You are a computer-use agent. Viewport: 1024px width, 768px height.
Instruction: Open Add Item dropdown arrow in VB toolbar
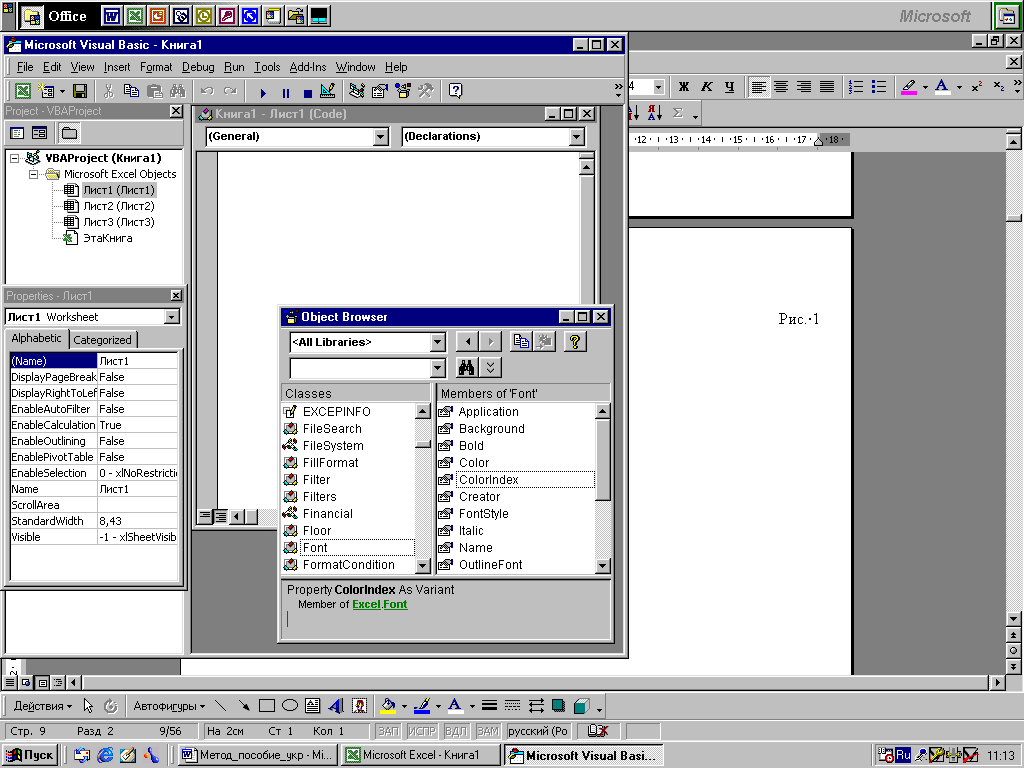[62, 91]
